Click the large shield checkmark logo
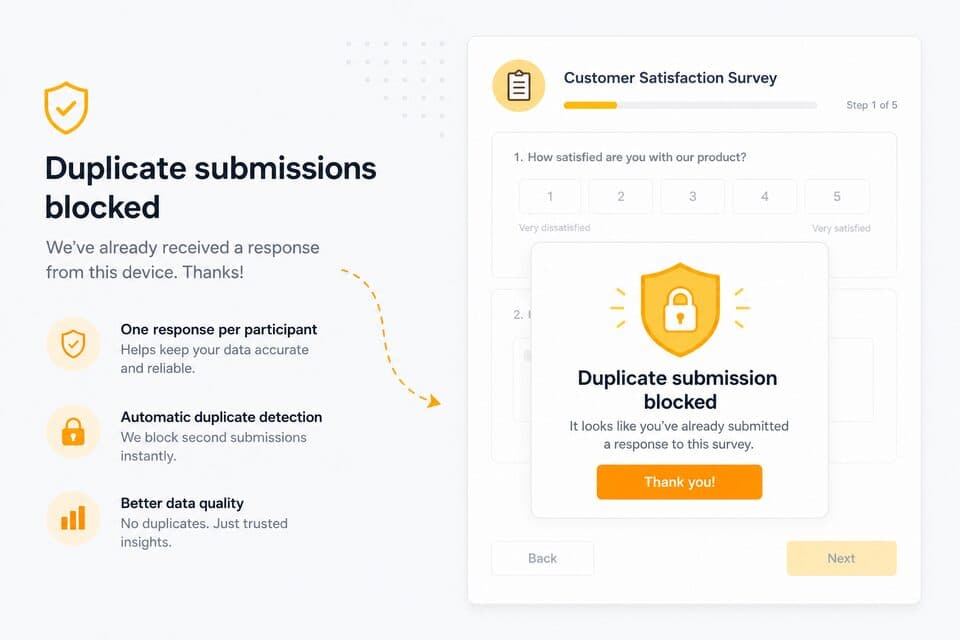 pyautogui.click(x=66, y=108)
